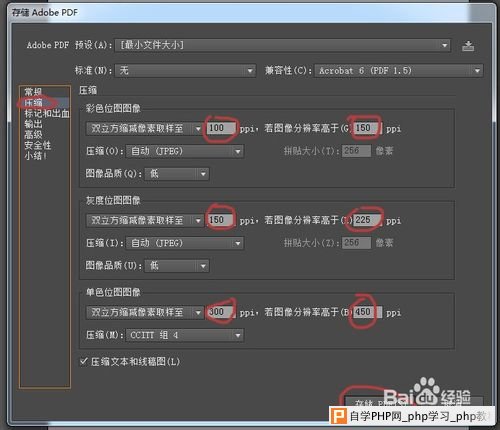Click the color image 150 ppi threshold field

pyautogui.click(x=367, y=128)
